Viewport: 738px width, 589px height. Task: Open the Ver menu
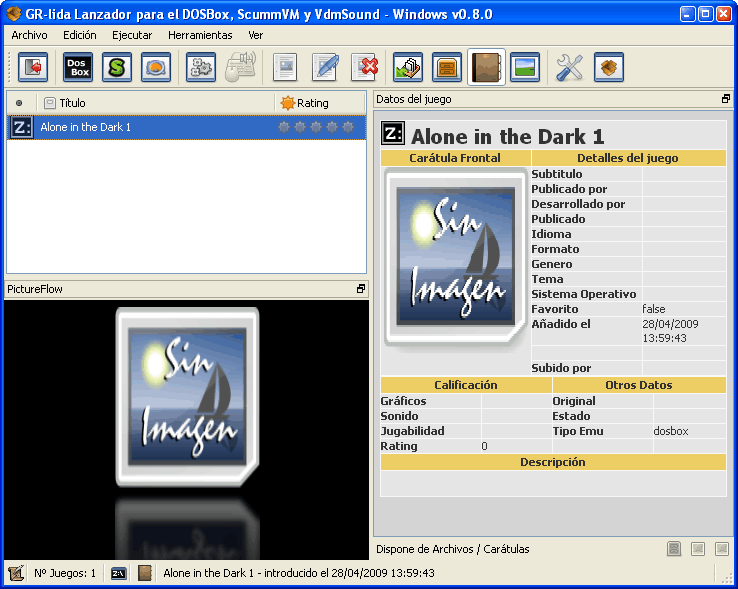pos(256,35)
